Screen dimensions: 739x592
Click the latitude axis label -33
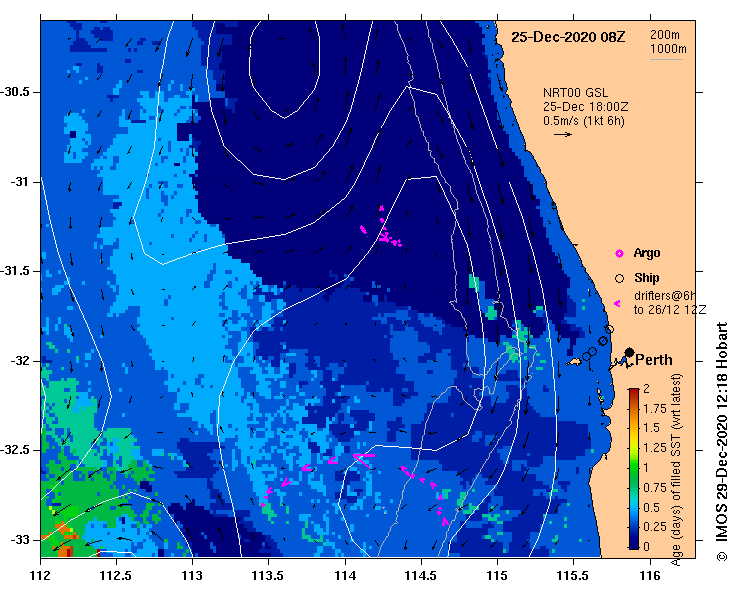pos(20,540)
